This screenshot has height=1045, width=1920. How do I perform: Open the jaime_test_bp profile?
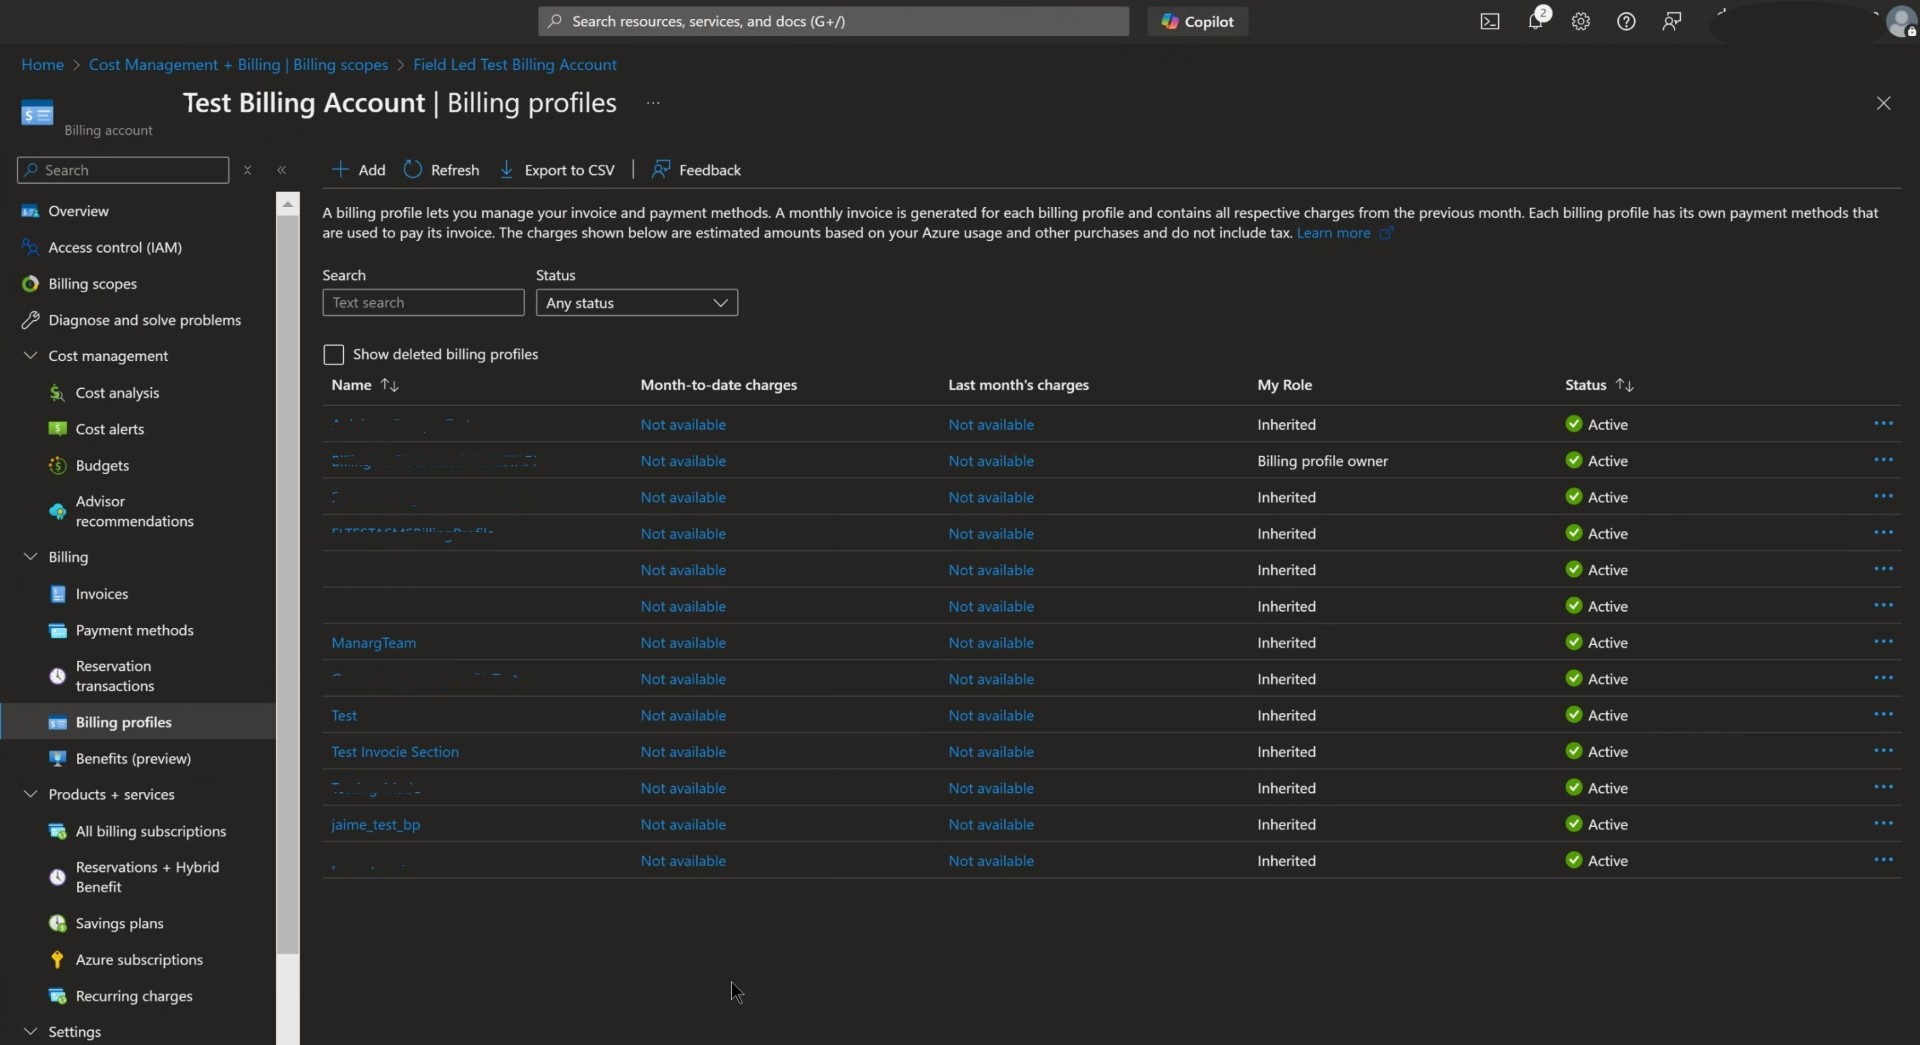pos(375,825)
